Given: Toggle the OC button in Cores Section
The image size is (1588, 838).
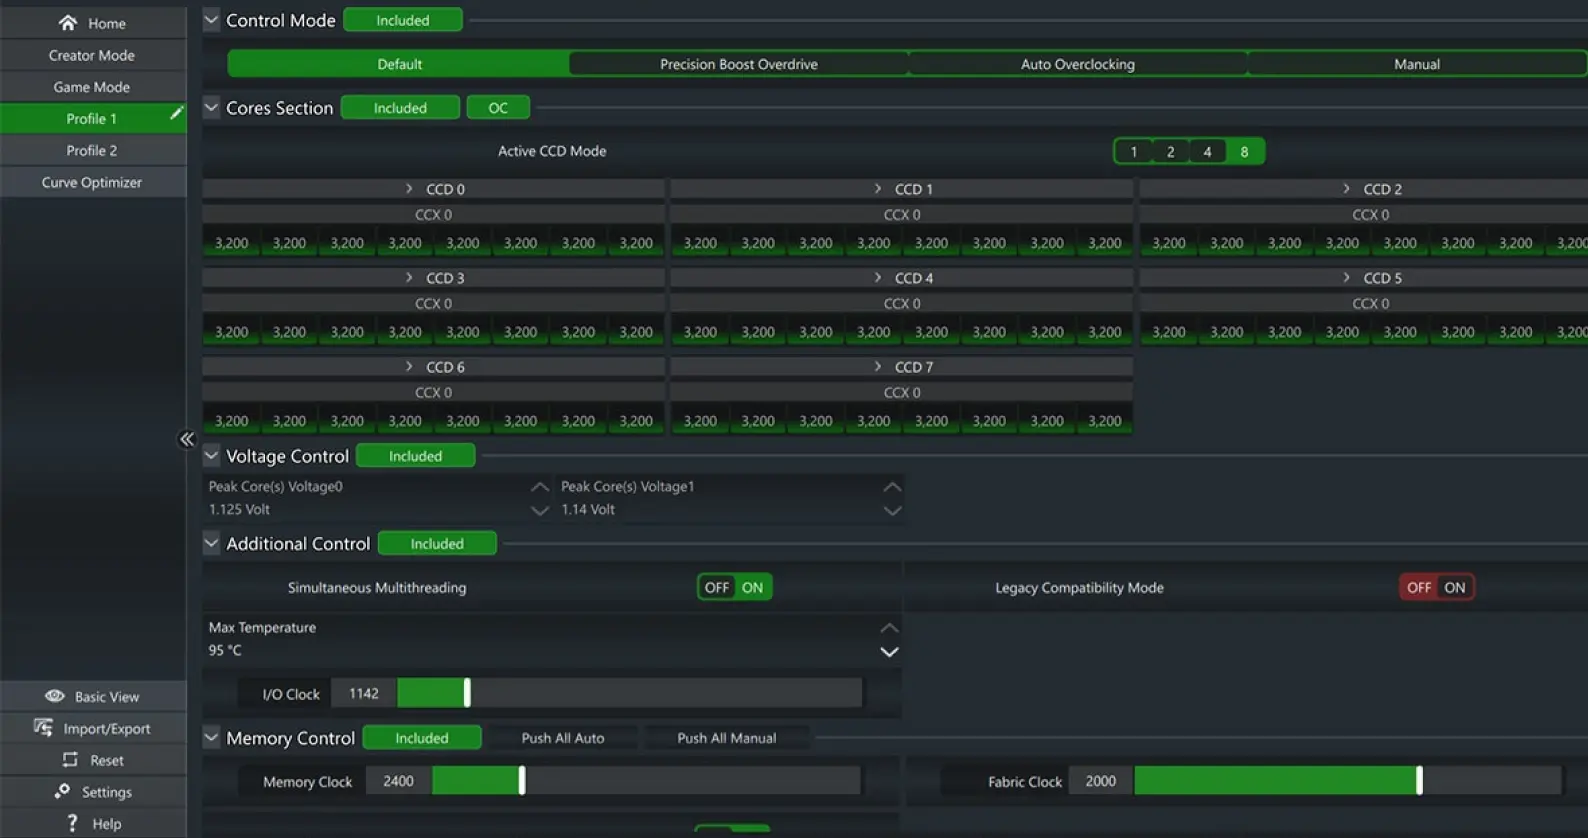Looking at the screenshot, I should pyautogui.click(x=498, y=108).
